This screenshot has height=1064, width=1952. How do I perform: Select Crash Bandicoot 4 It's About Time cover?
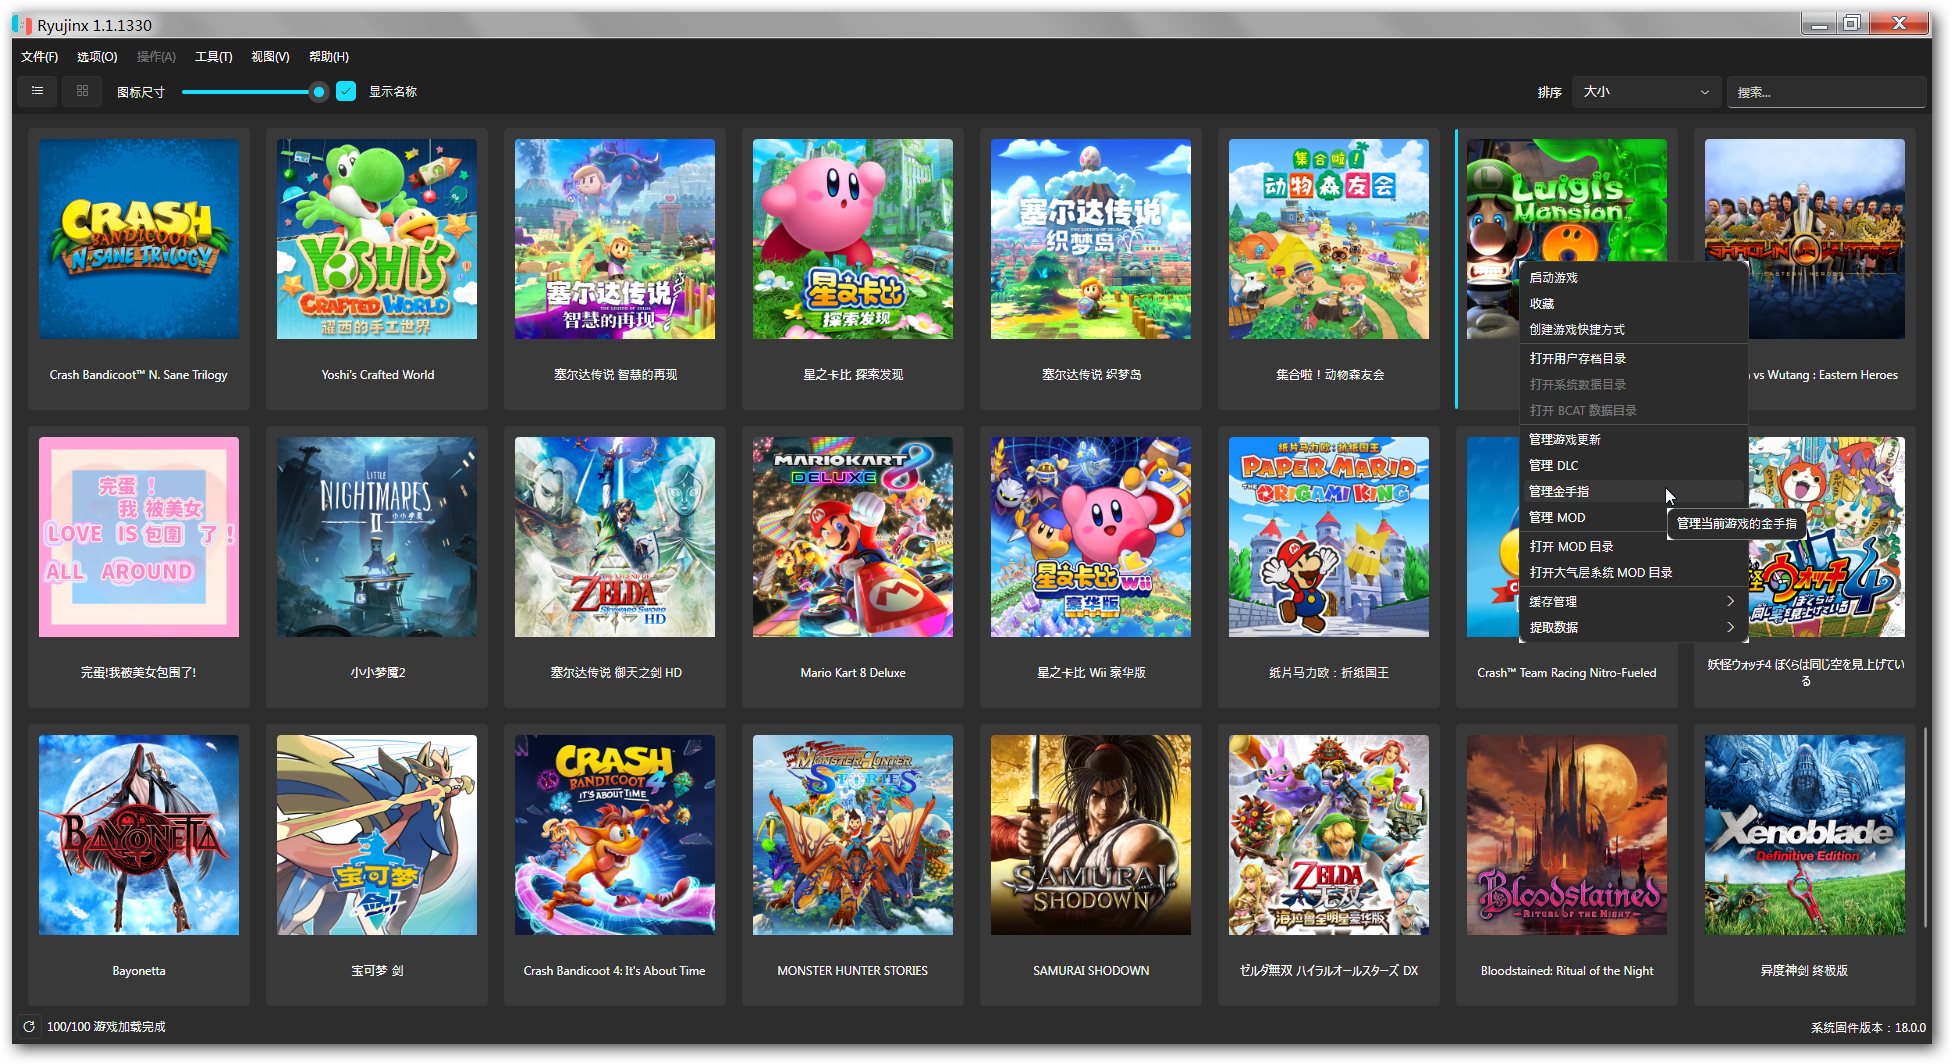point(615,835)
